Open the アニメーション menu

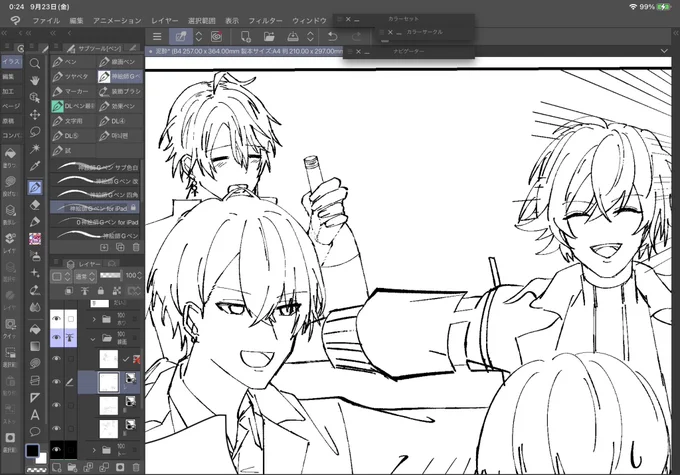[x=117, y=20]
